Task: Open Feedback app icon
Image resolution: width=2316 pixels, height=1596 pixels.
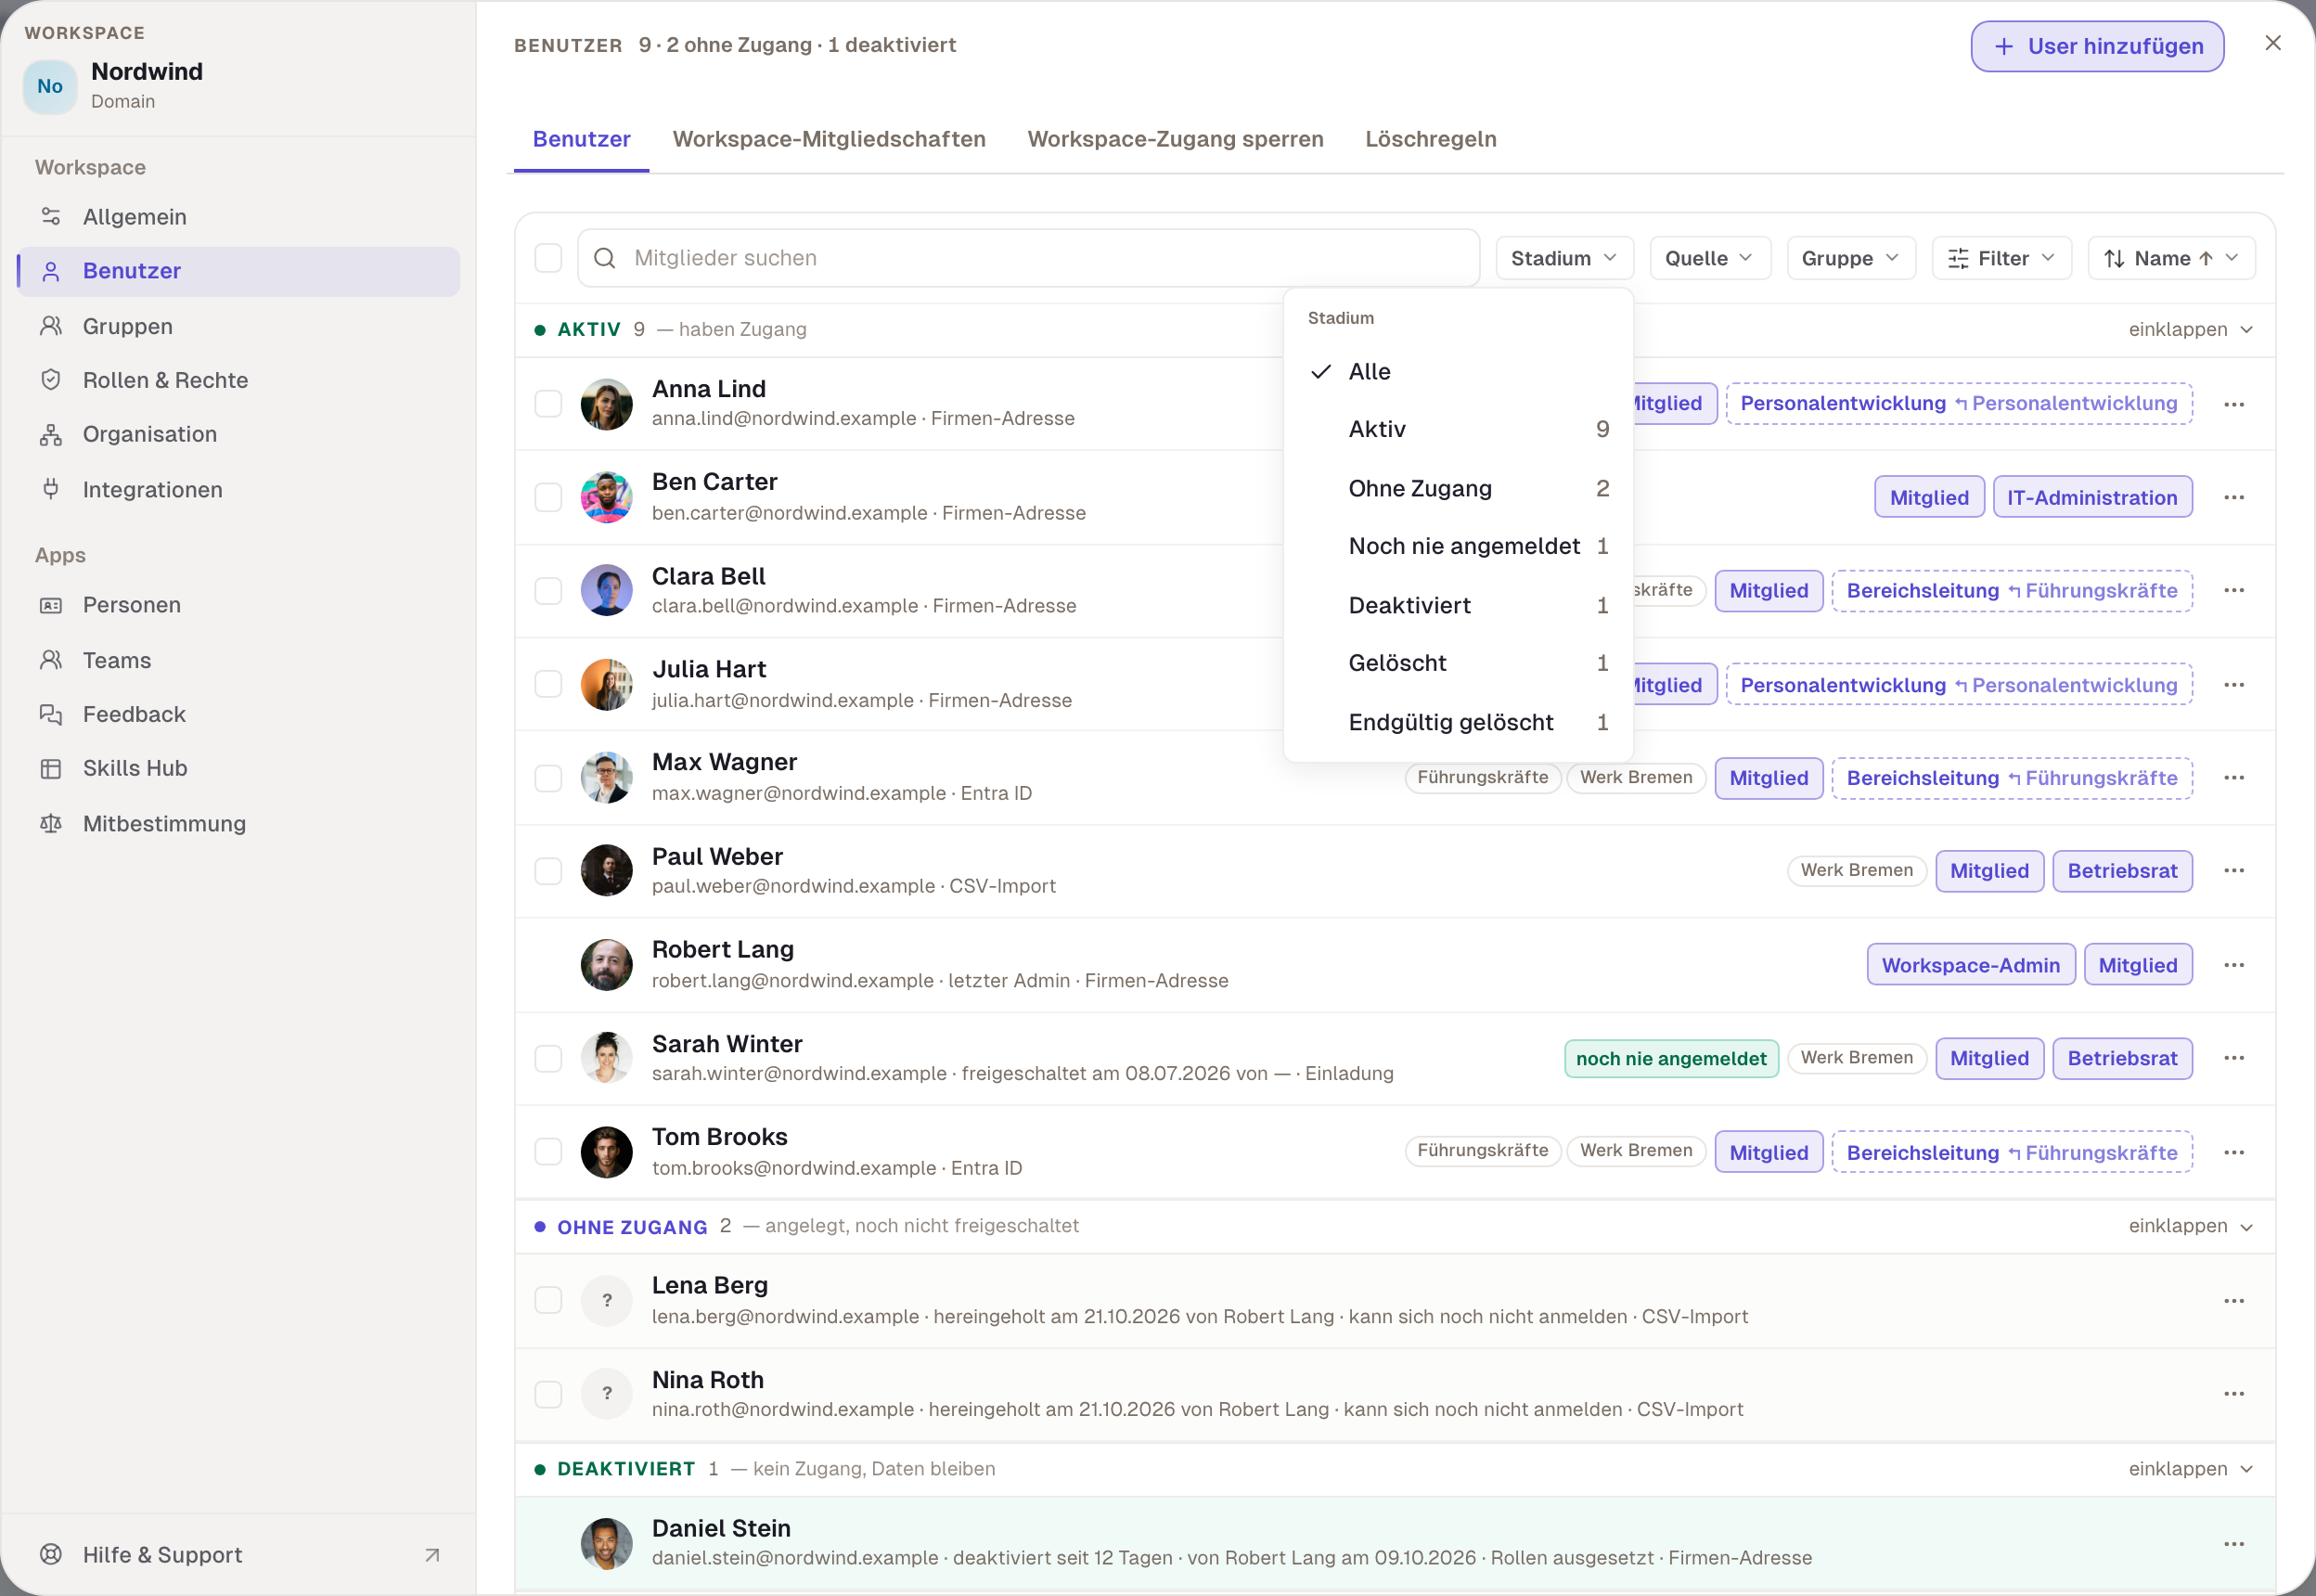Action: (51, 714)
